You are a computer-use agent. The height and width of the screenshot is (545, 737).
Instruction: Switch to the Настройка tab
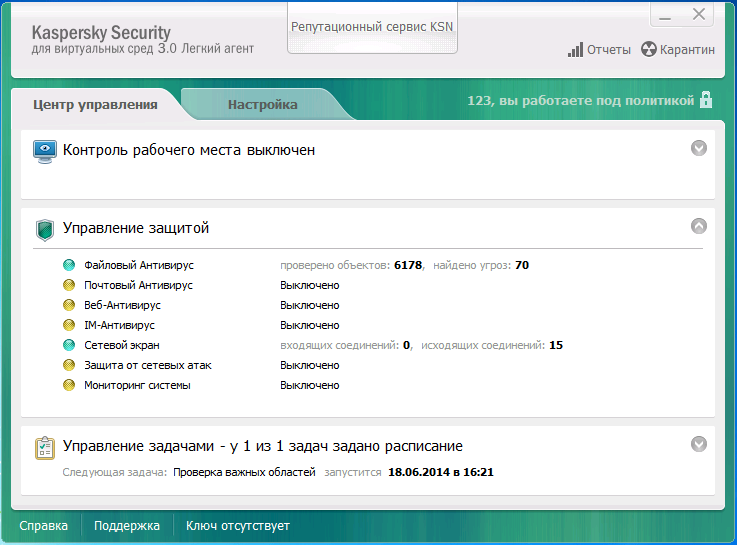coord(262,104)
